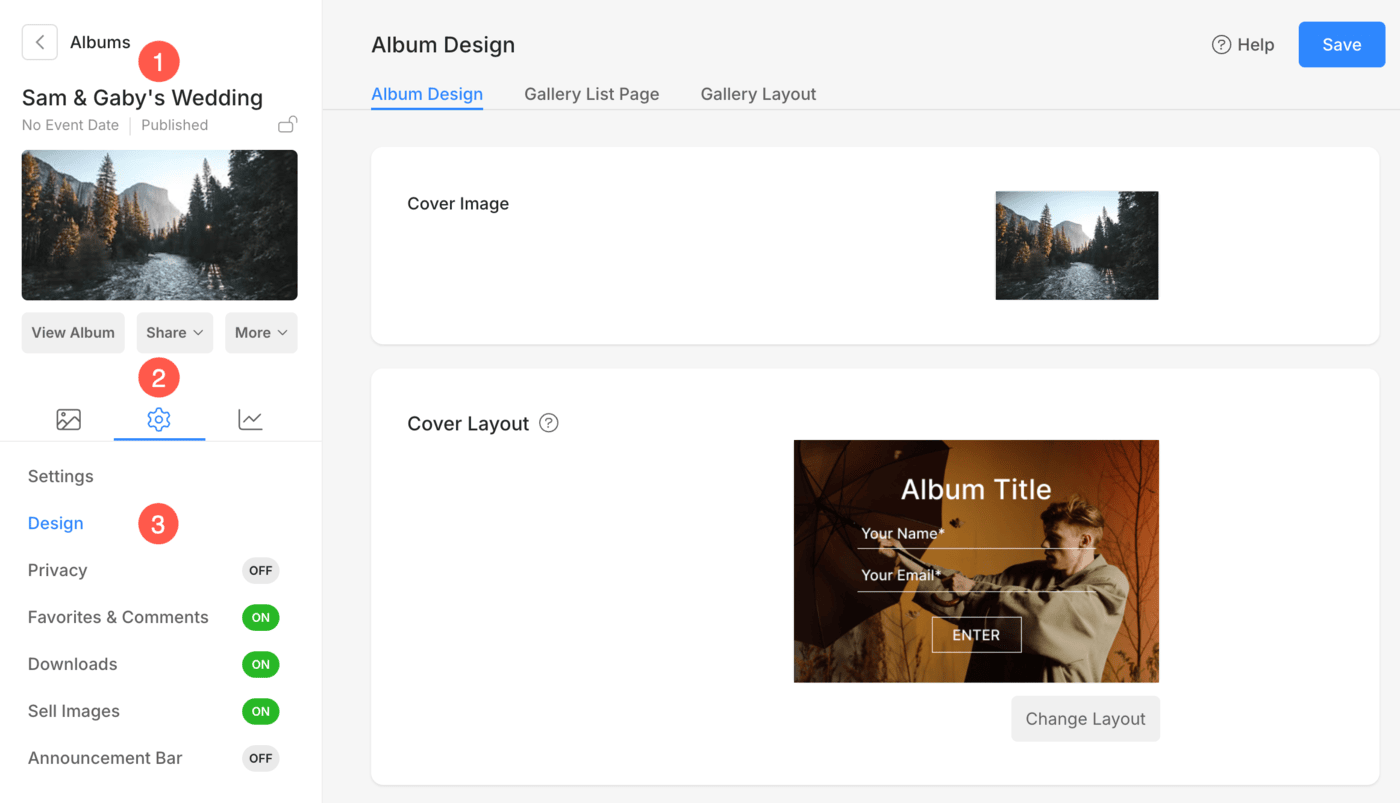The height and width of the screenshot is (803, 1400).
Task: Open Settings in the sidebar
Action: tap(61, 476)
